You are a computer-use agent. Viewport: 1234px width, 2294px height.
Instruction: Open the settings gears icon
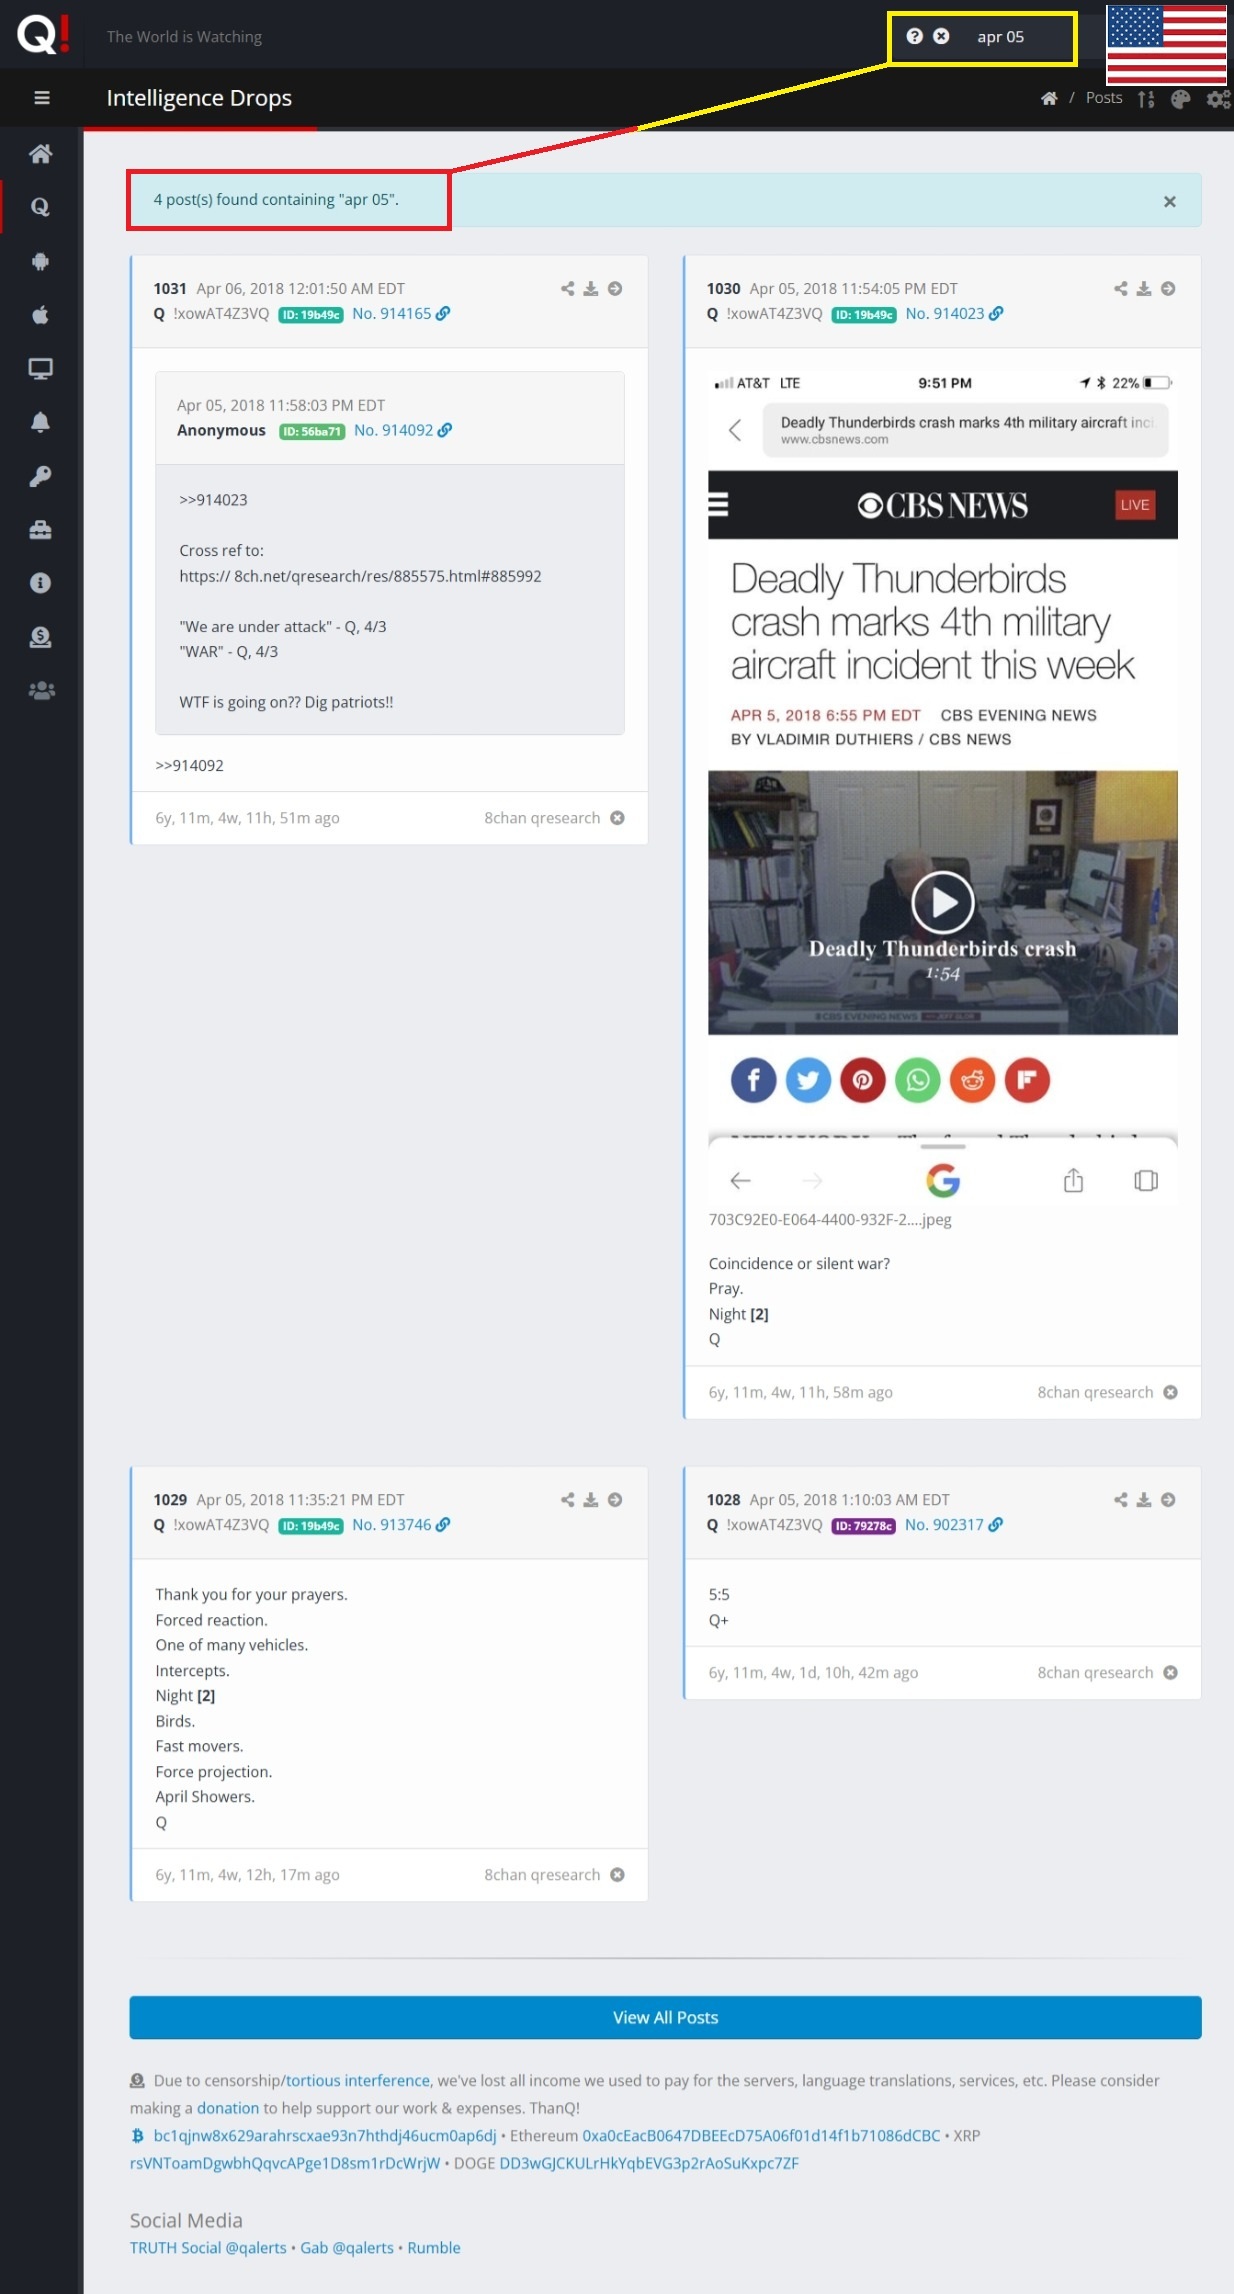(x=1217, y=99)
